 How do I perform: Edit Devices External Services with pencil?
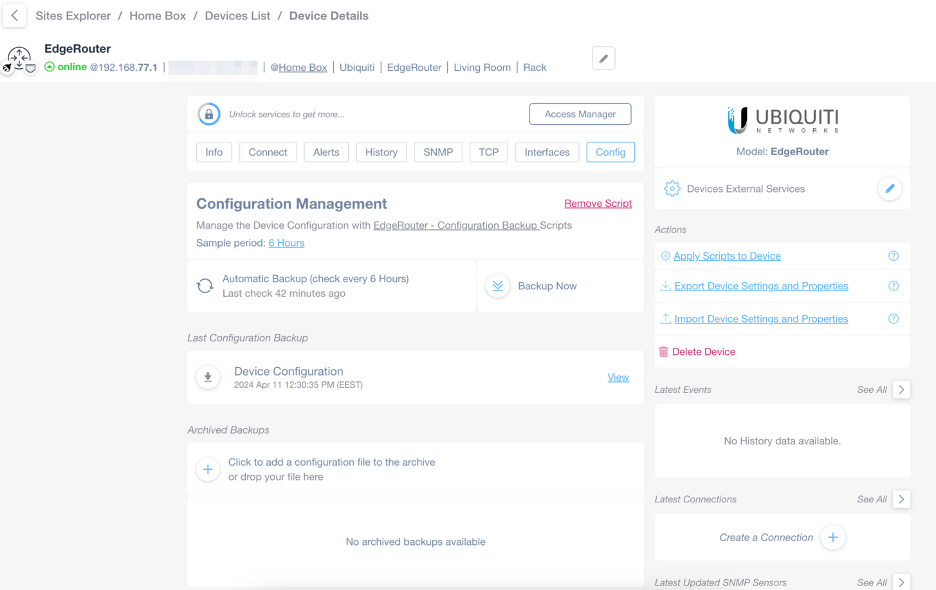point(889,189)
